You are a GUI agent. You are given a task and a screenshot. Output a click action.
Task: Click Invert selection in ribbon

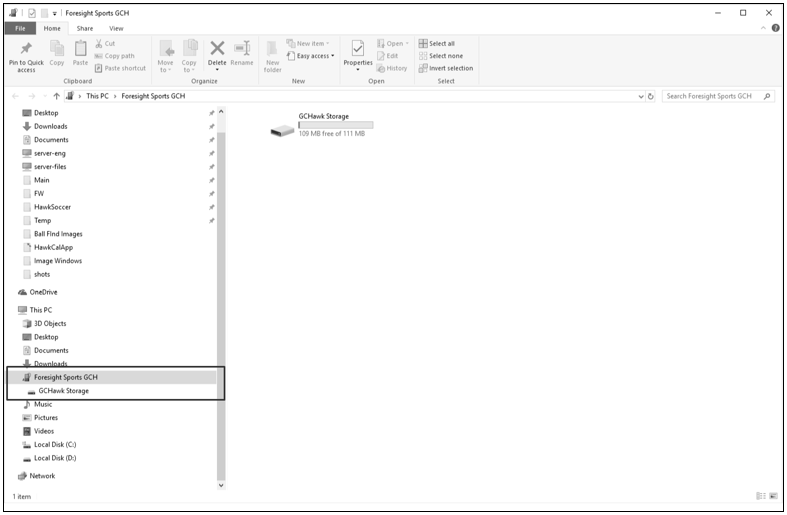click(446, 68)
